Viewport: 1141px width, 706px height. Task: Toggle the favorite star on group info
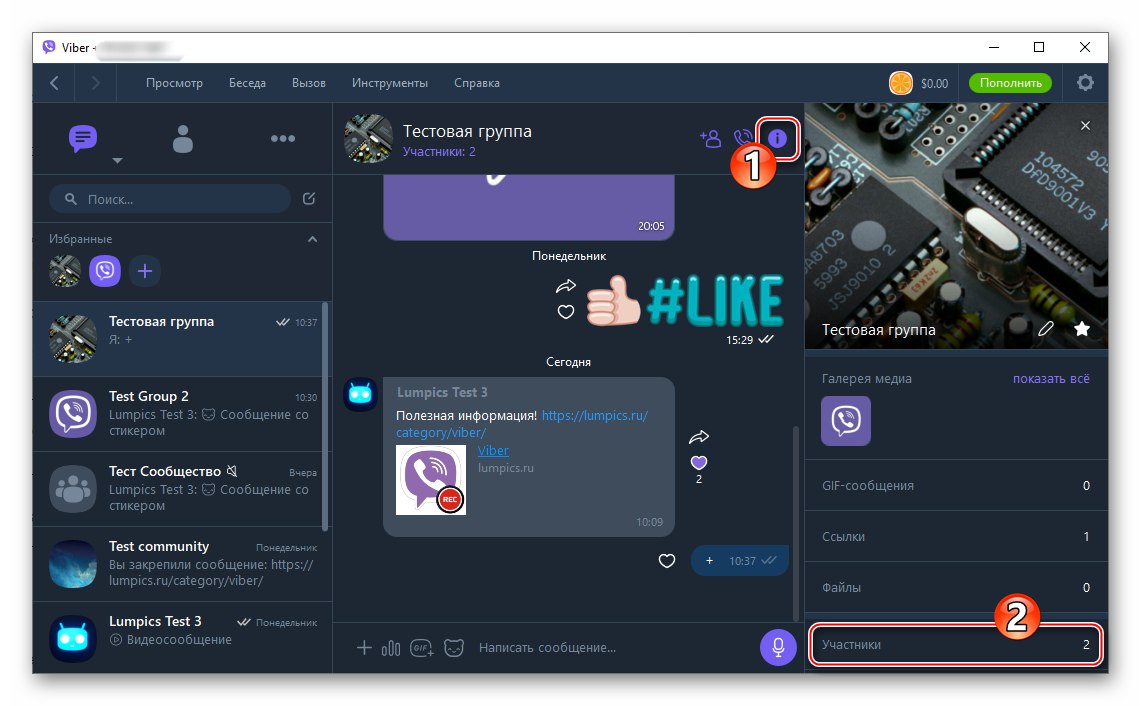pos(1081,329)
